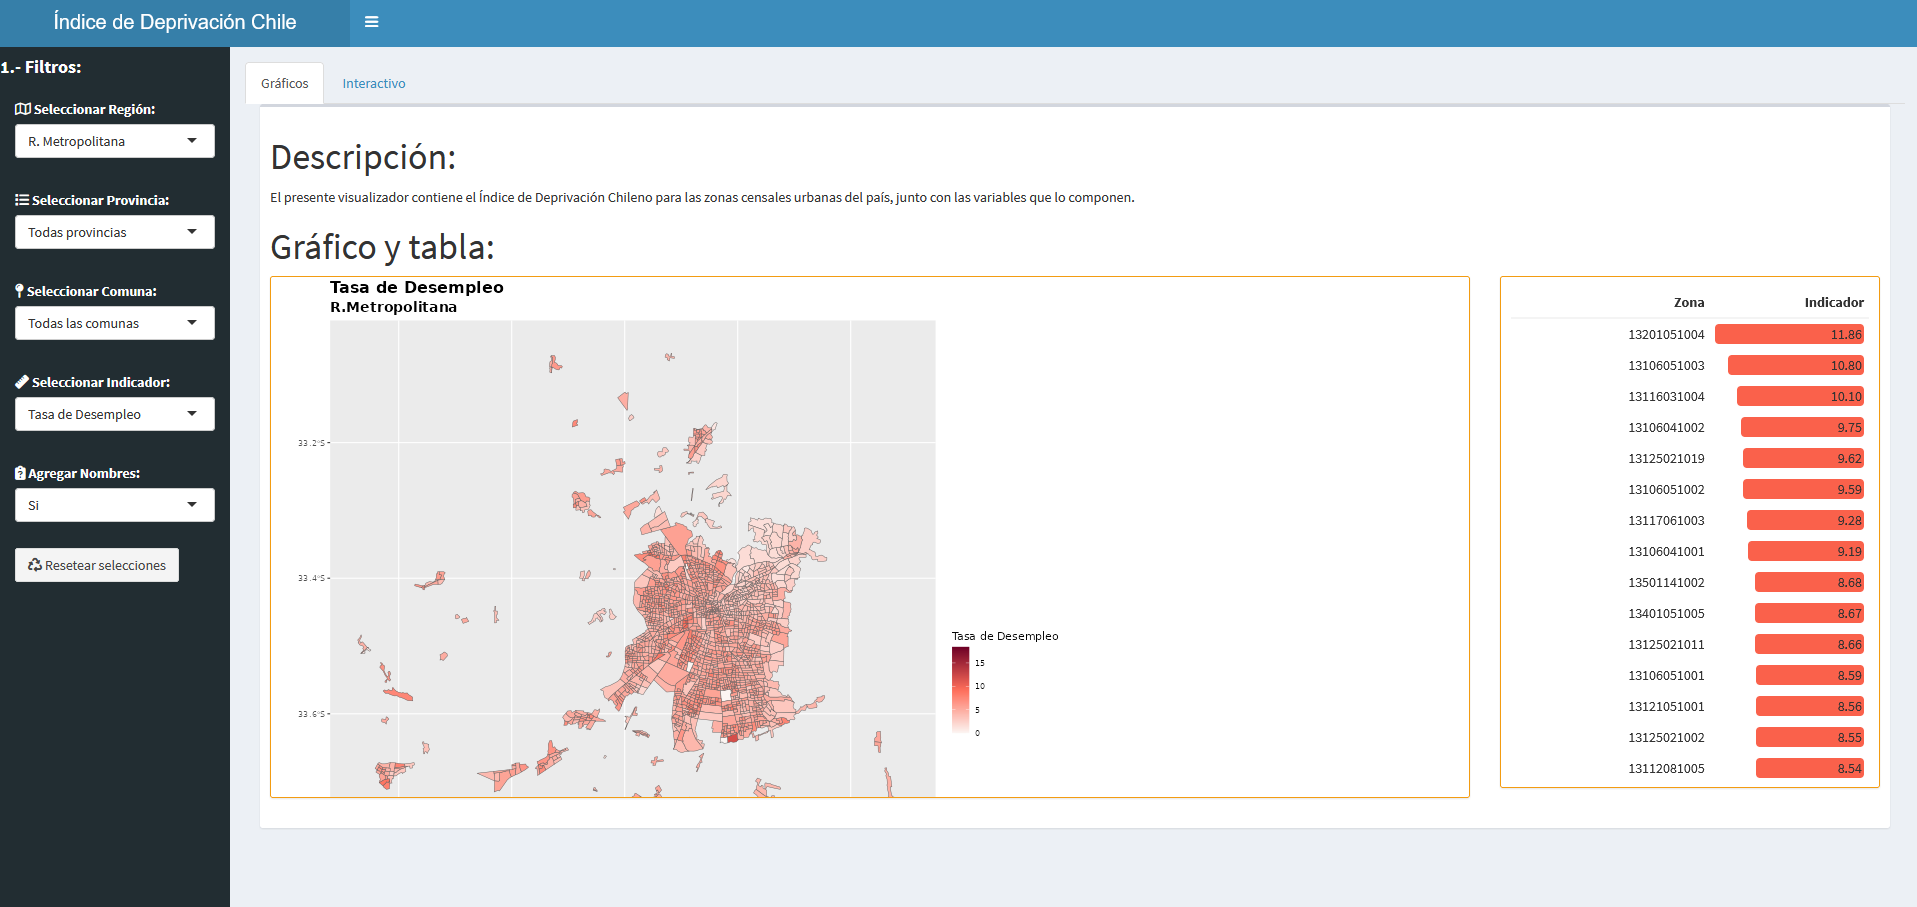This screenshot has width=1917, height=907.
Task: Click the recycle icon in Resetear selecciones
Action: point(35,565)
